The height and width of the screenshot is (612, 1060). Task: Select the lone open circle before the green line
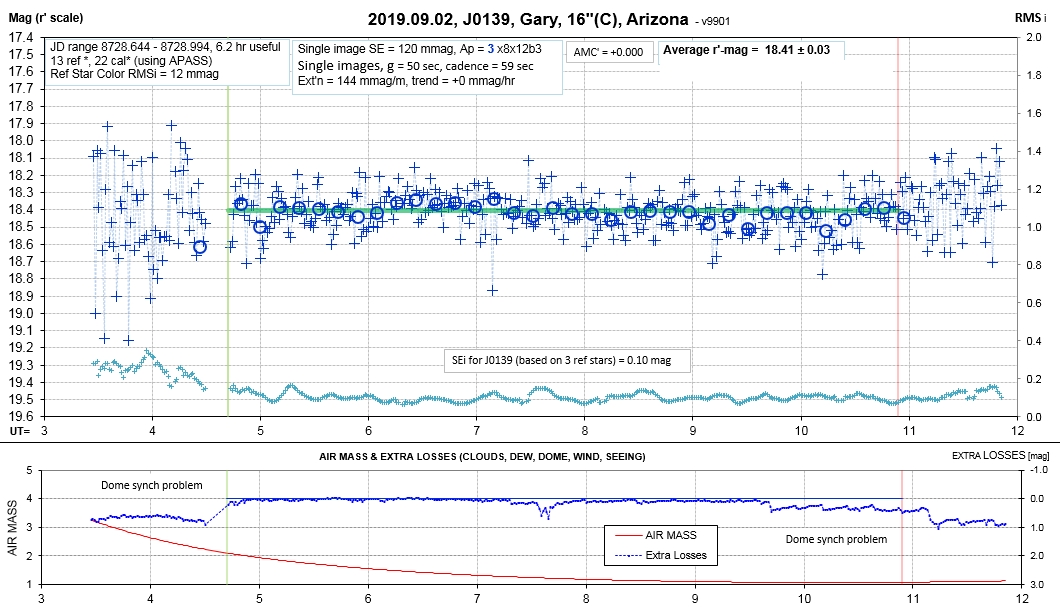(x=199, y=247)
